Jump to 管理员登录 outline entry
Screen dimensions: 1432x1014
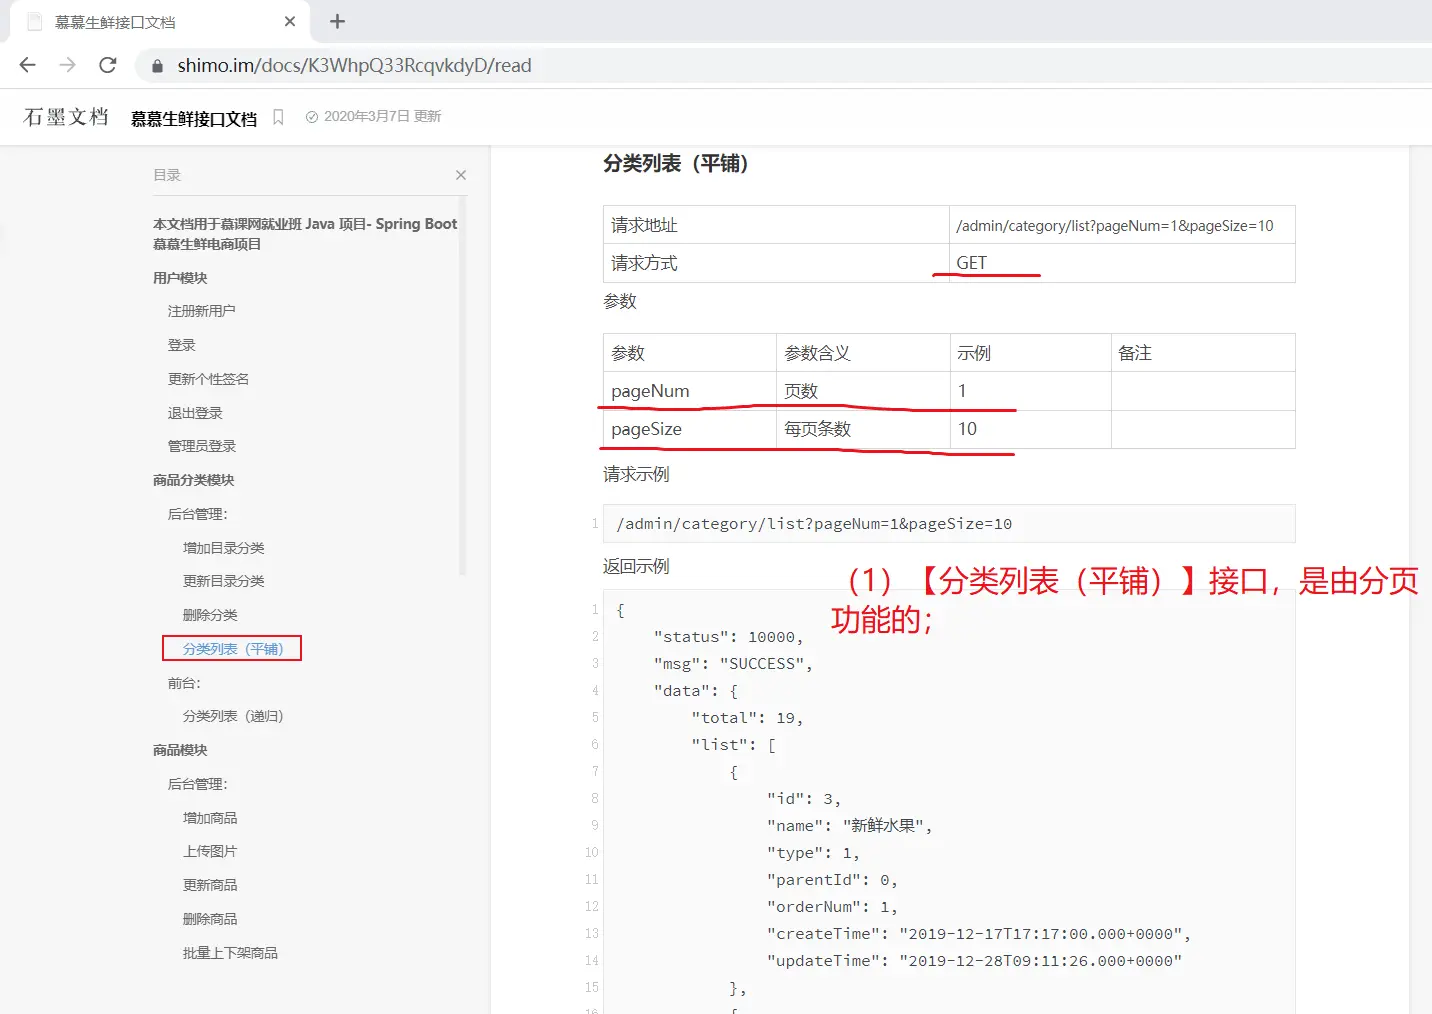[x=202, y=446]
